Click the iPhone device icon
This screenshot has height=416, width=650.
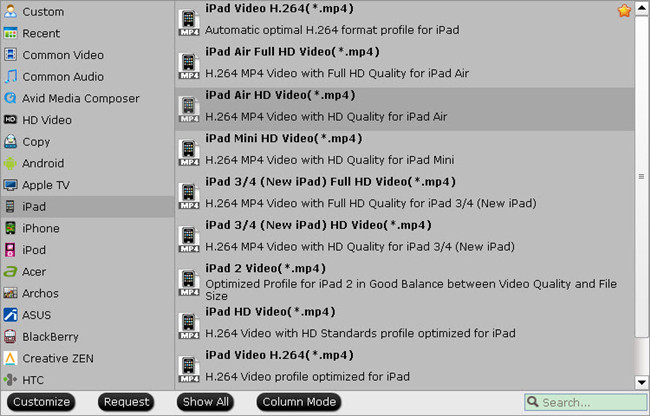coord(10,228)
